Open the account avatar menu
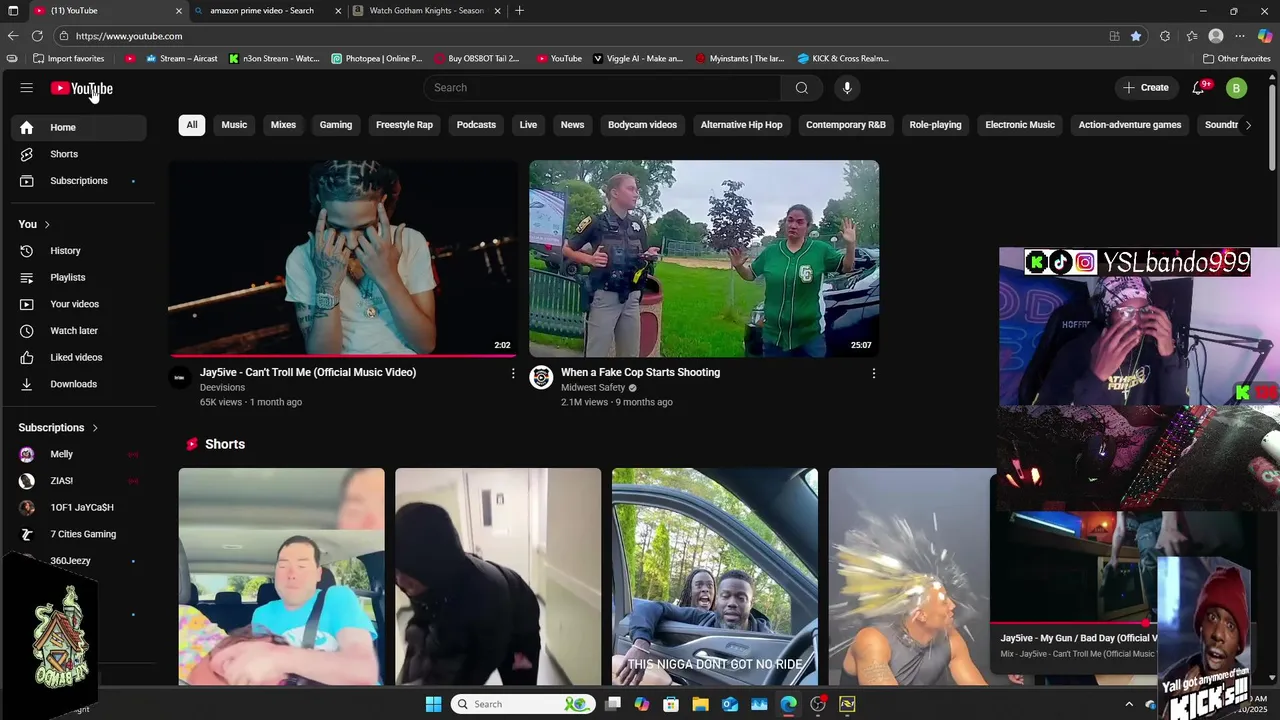 [x=1236, y=88]
